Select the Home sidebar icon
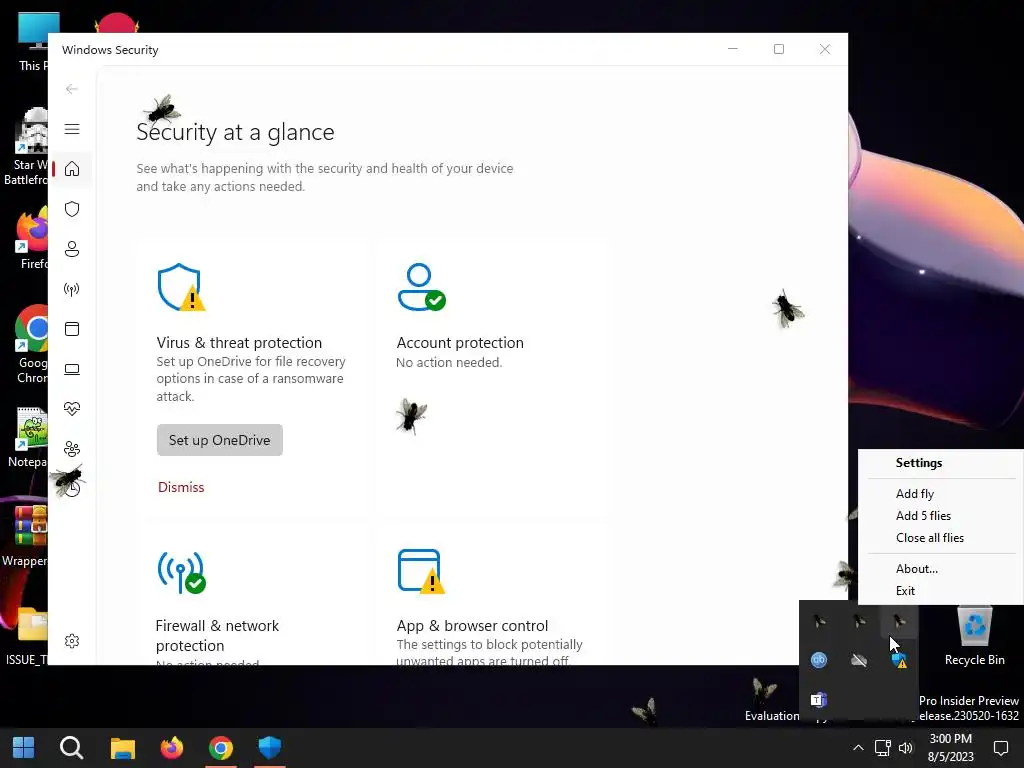 [x=72, y=169]
